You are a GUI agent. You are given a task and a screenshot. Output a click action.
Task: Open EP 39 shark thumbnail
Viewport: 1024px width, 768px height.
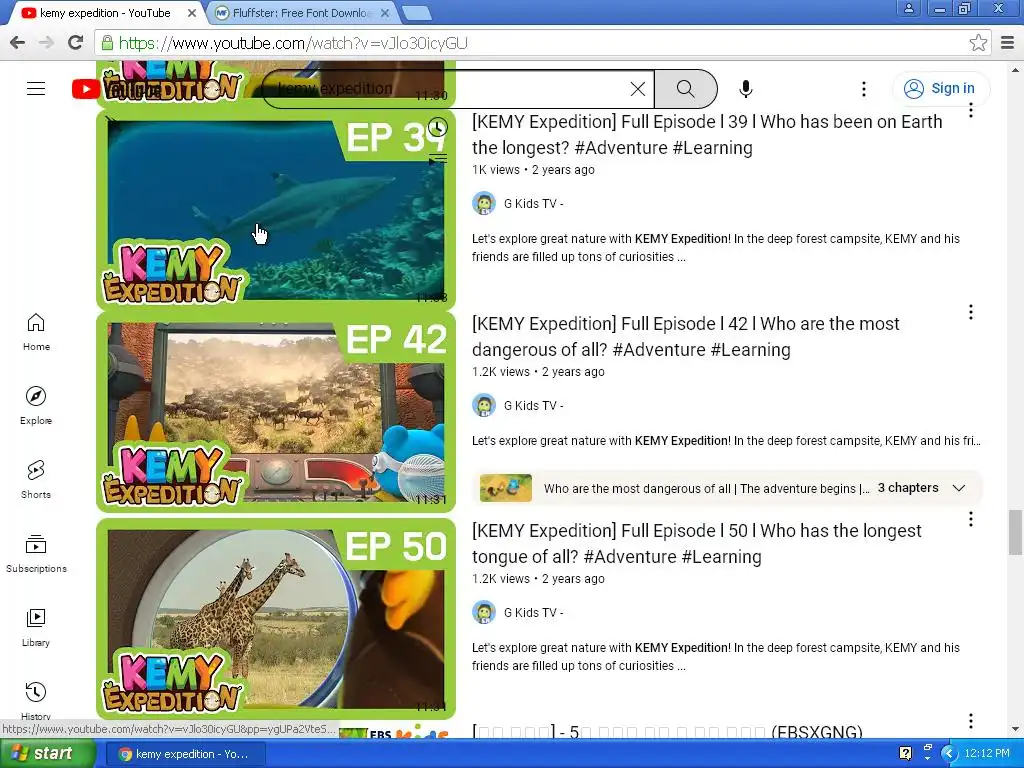pyautogui.click(x=276, y=209)
